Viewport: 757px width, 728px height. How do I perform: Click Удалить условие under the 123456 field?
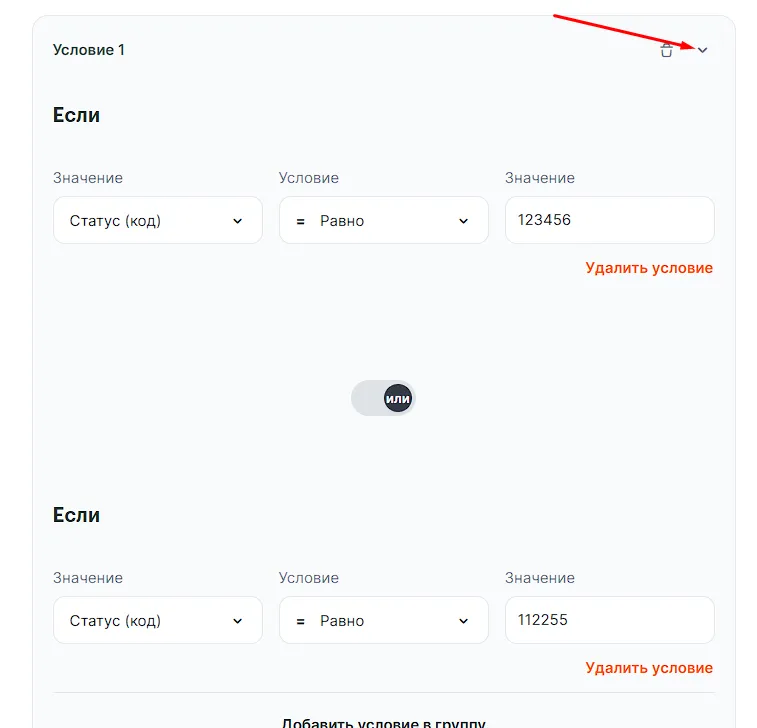[x=649, y=268]
